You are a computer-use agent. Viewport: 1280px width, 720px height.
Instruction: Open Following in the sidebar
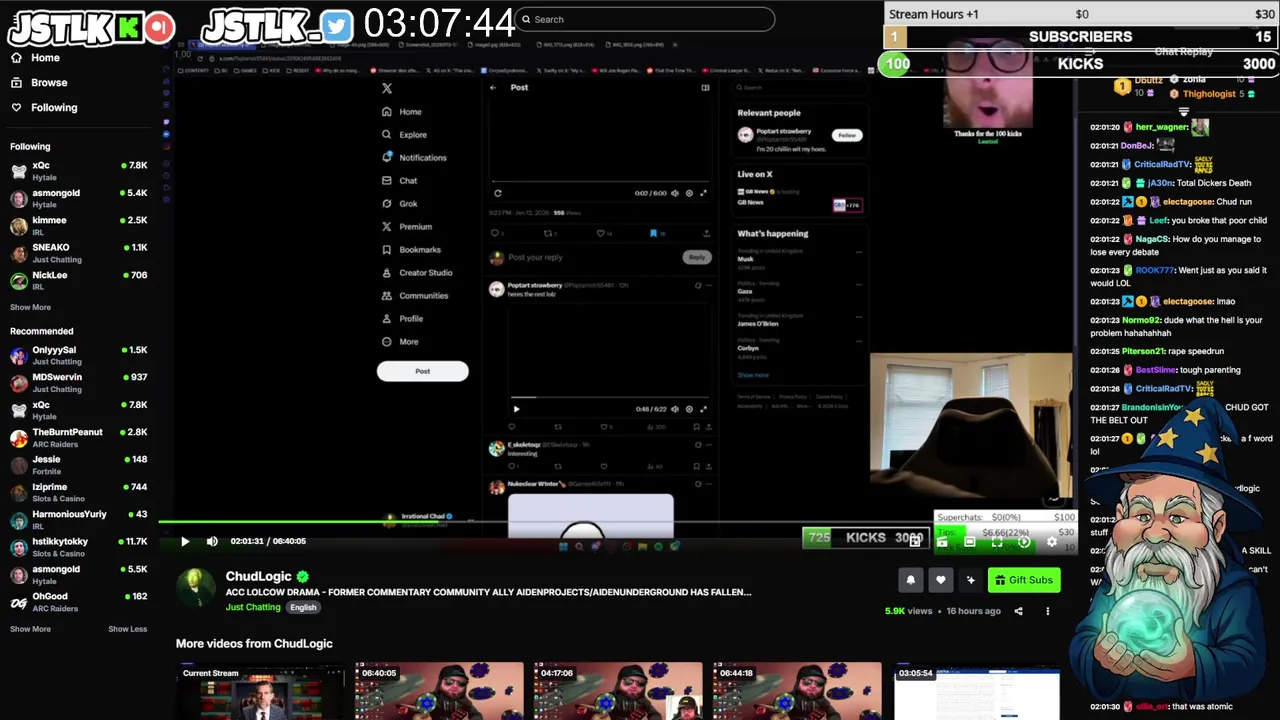[x=43, y=108]
